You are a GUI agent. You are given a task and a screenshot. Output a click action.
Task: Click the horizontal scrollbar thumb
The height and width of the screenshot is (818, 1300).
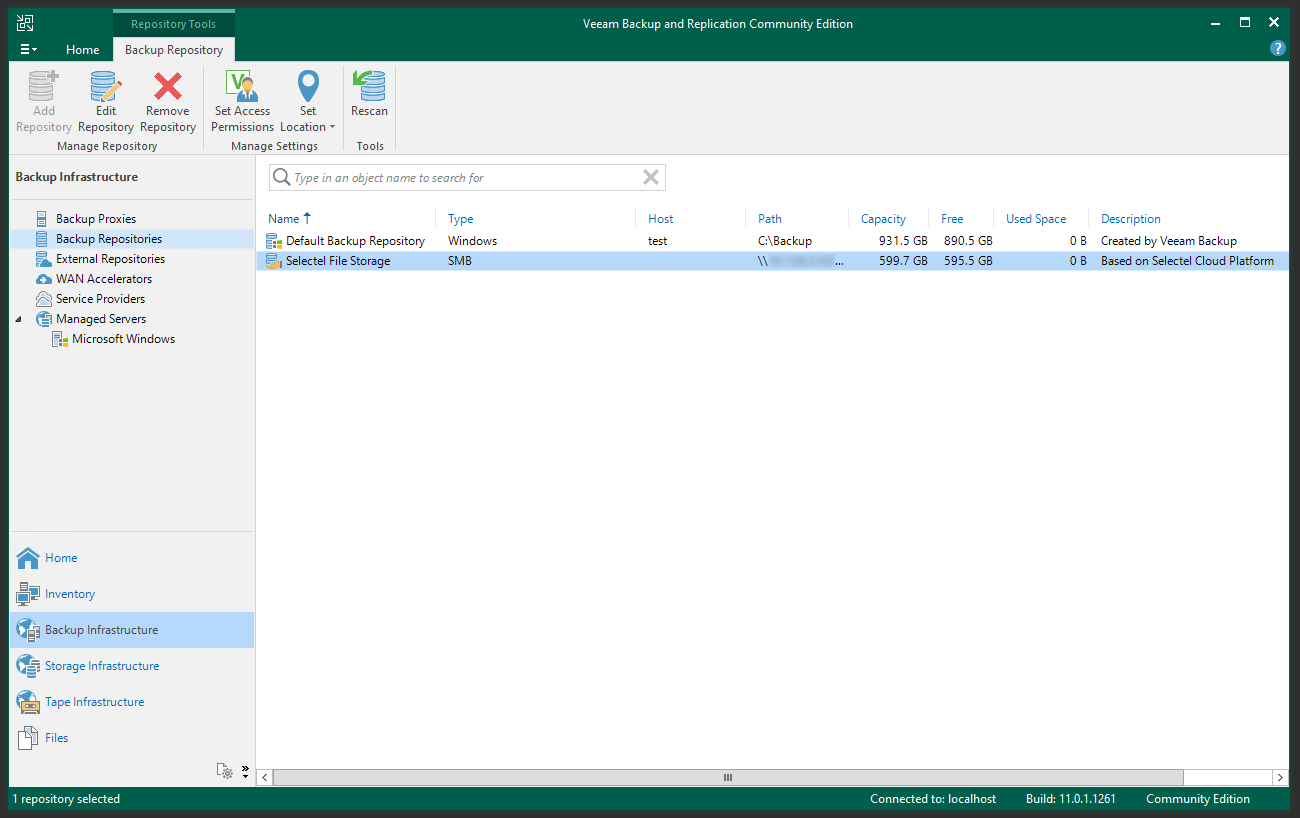(728, 777)
